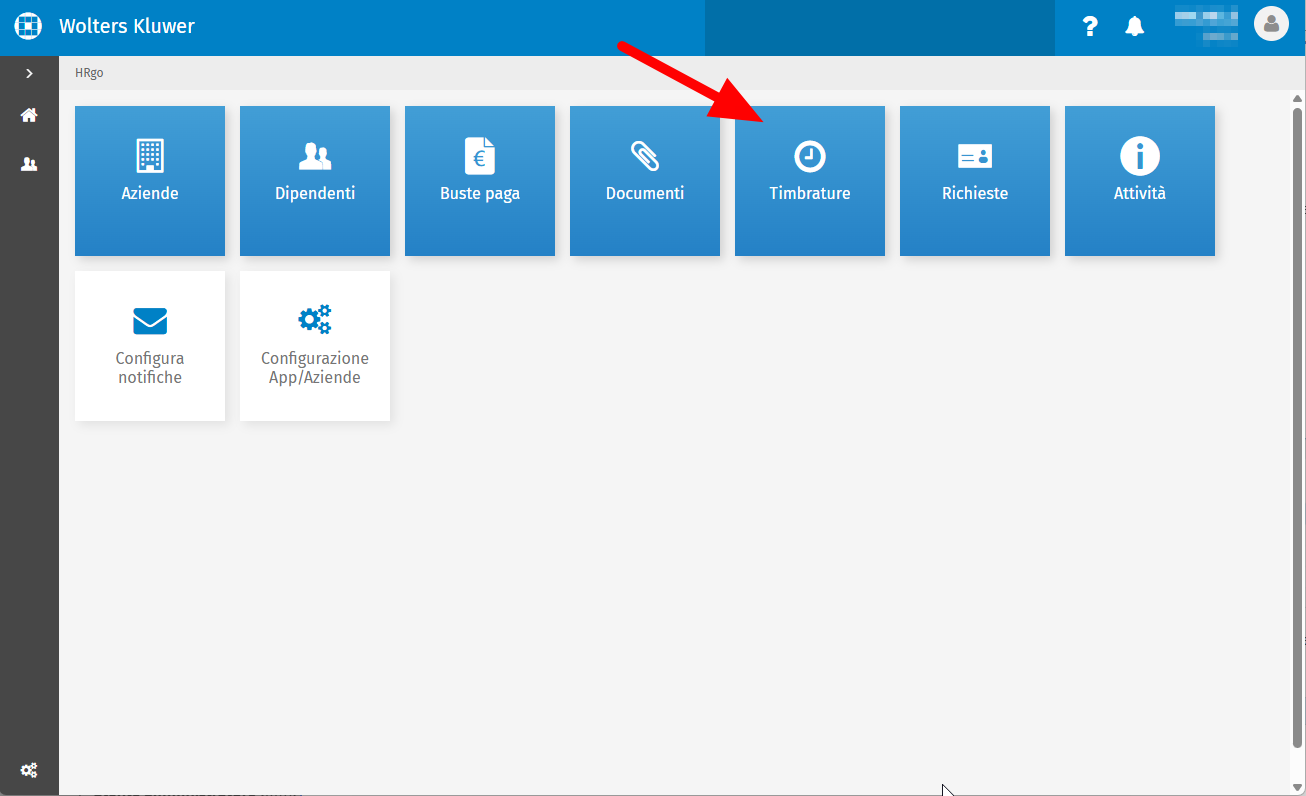Open the sidebar users icon
Image resolution: width=1306 pixels, height=796 pixels.
tap(29, 164)
